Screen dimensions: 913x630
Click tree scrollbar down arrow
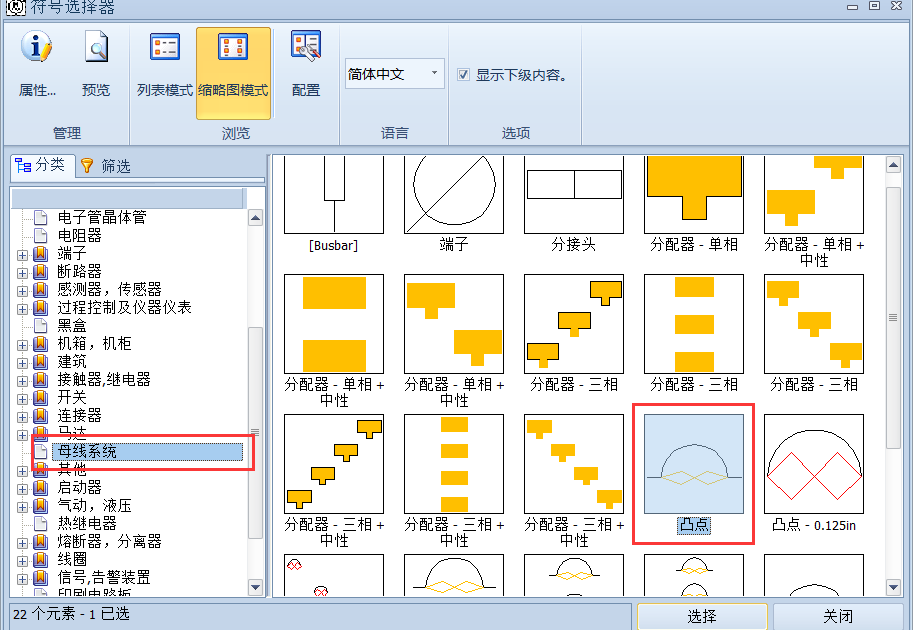(255, 587)
